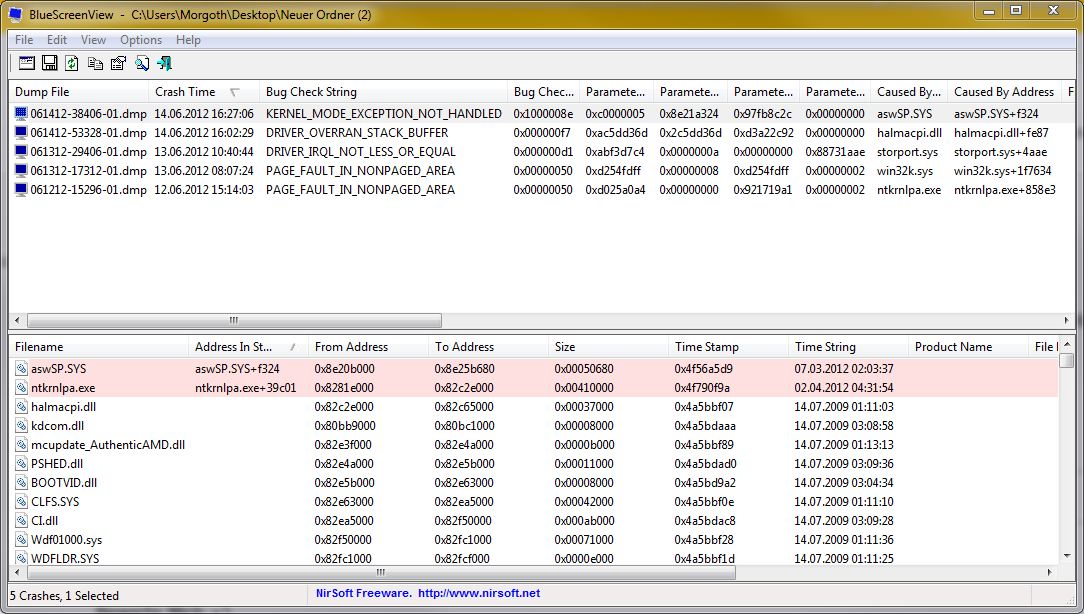
Task: Click the Find magnifier toolbar icon
Action: (x=142, y=64)
